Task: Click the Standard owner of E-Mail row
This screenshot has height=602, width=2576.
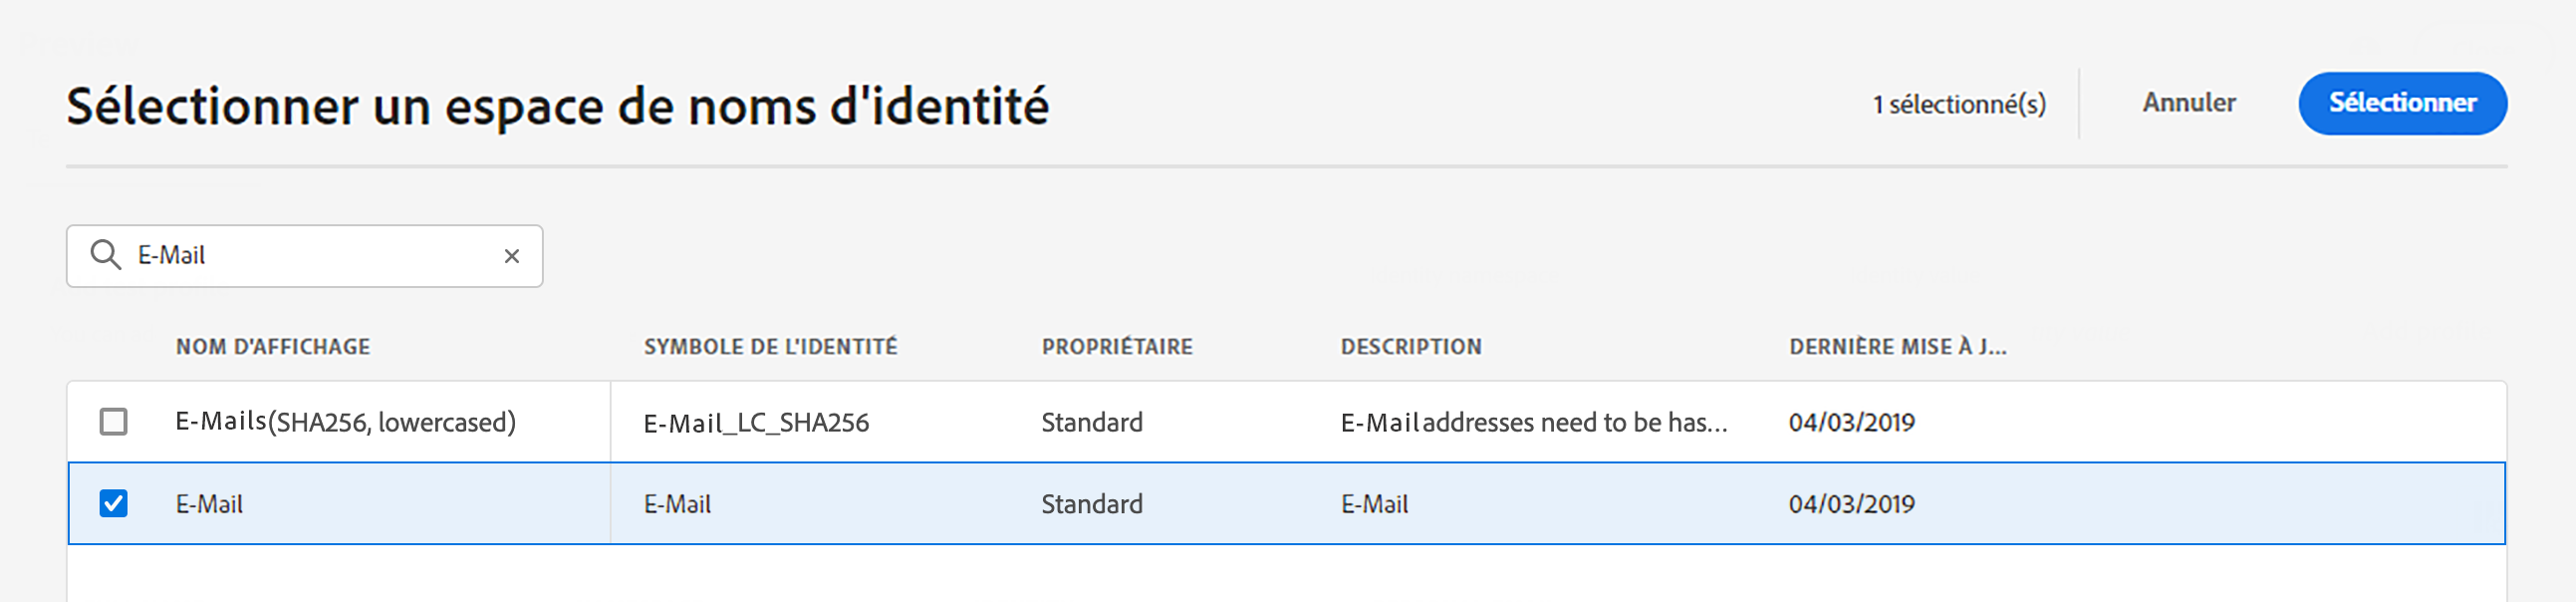Action: tap(1091, 504)
